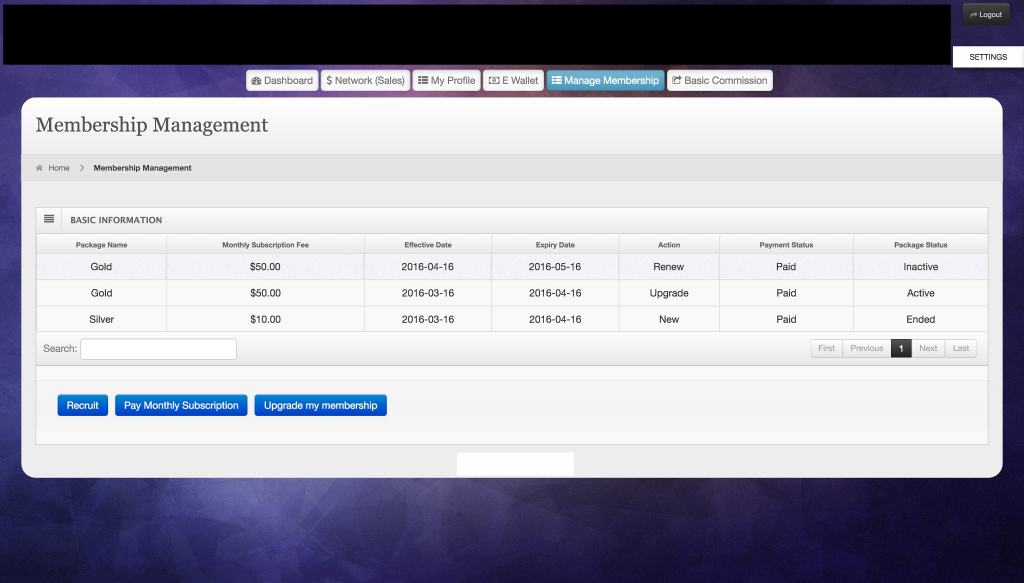The width and height of the screenshot is (1024, 583).
Task: Go to the Previous page
Action: (866, 348)
